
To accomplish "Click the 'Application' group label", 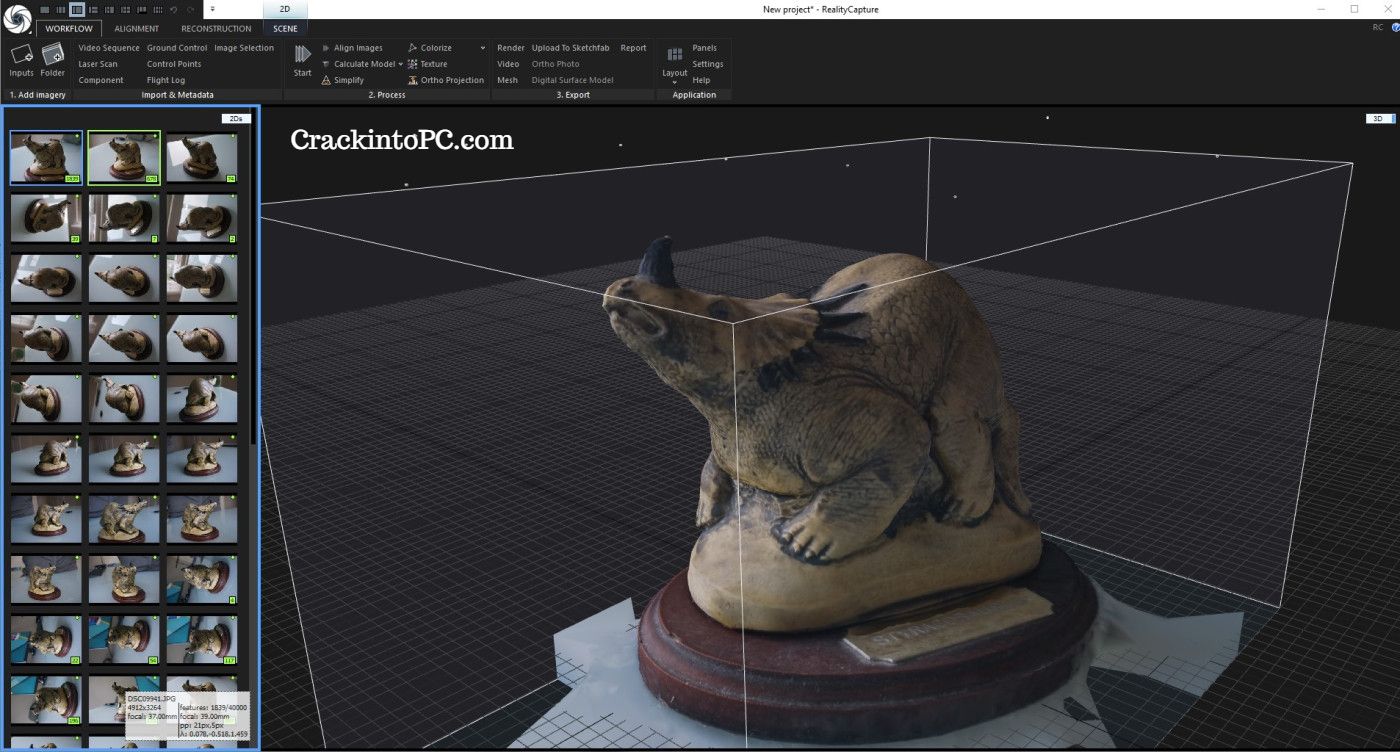I will [694, 95].
